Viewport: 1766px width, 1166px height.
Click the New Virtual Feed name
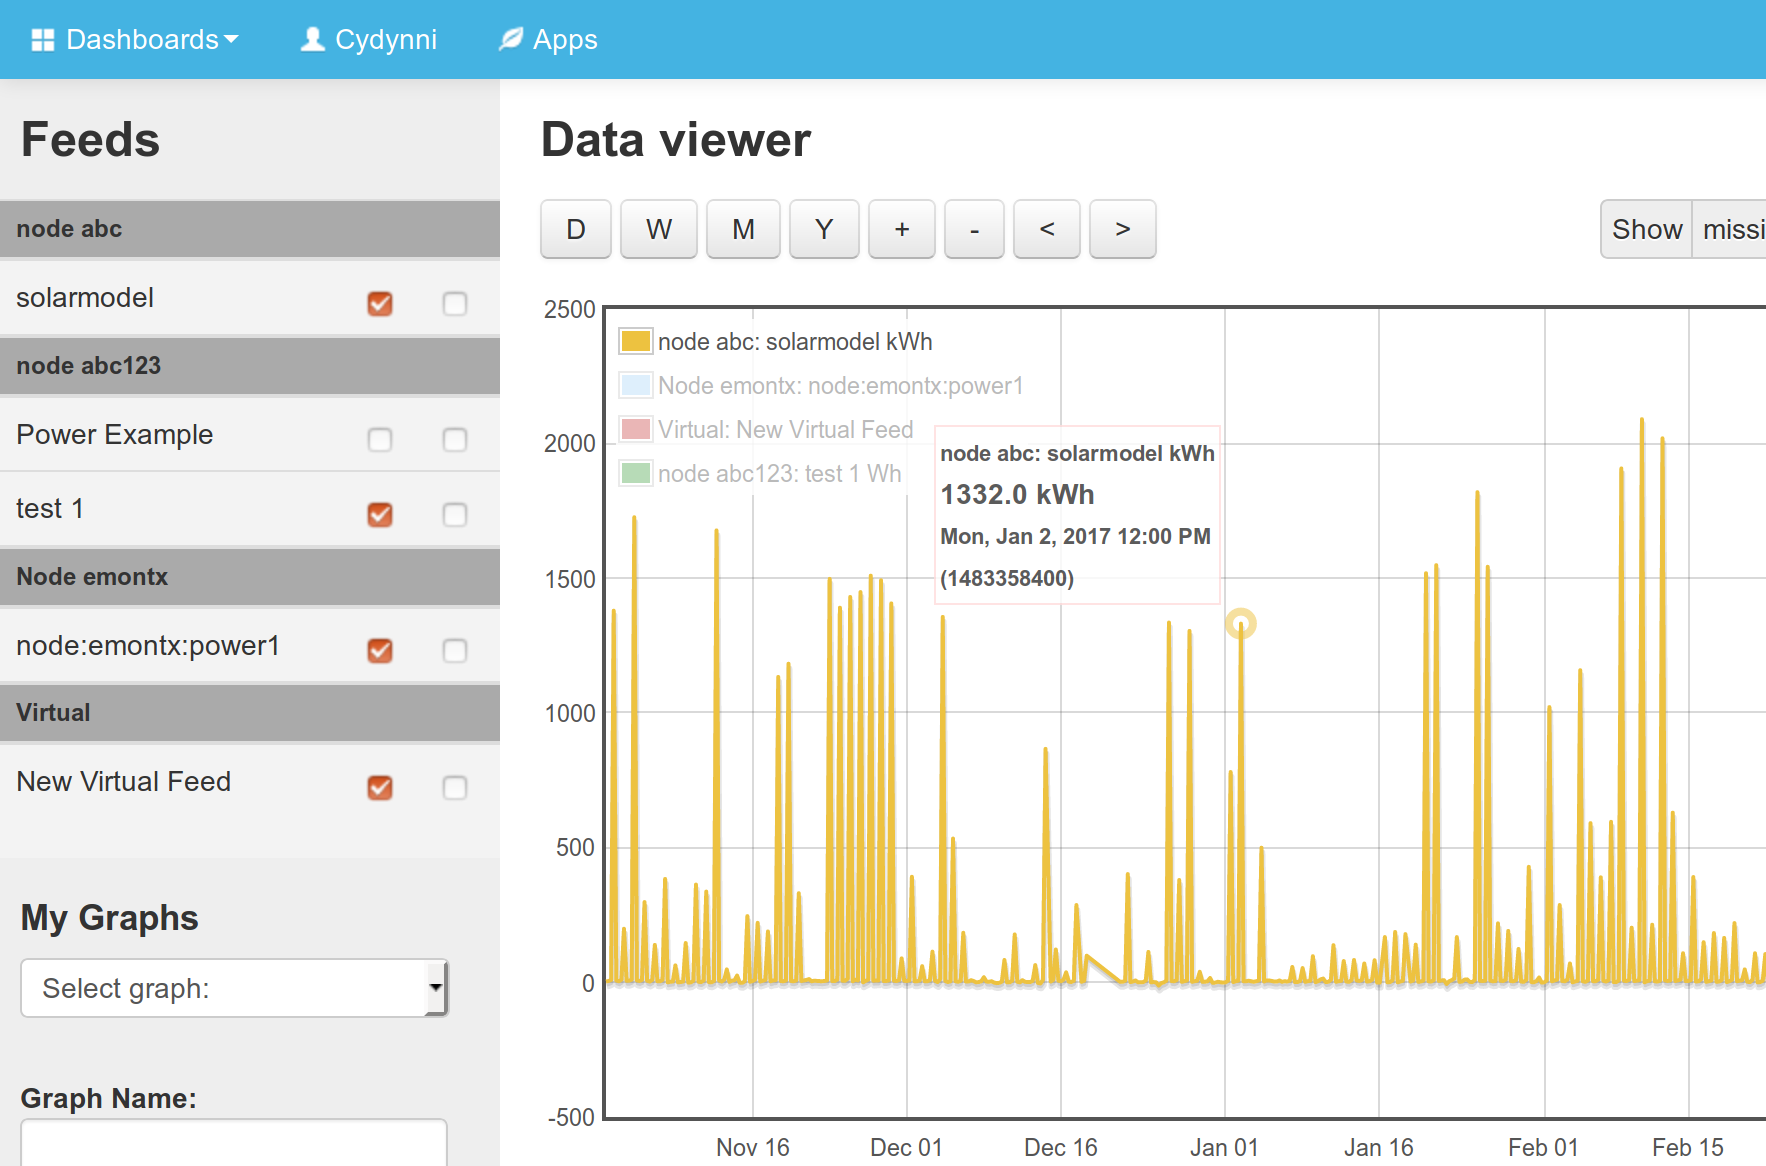tap(124, 782)
